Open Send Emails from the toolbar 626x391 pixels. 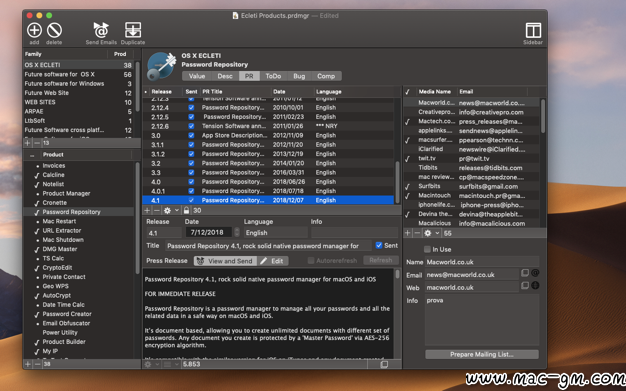click(101, 30)
